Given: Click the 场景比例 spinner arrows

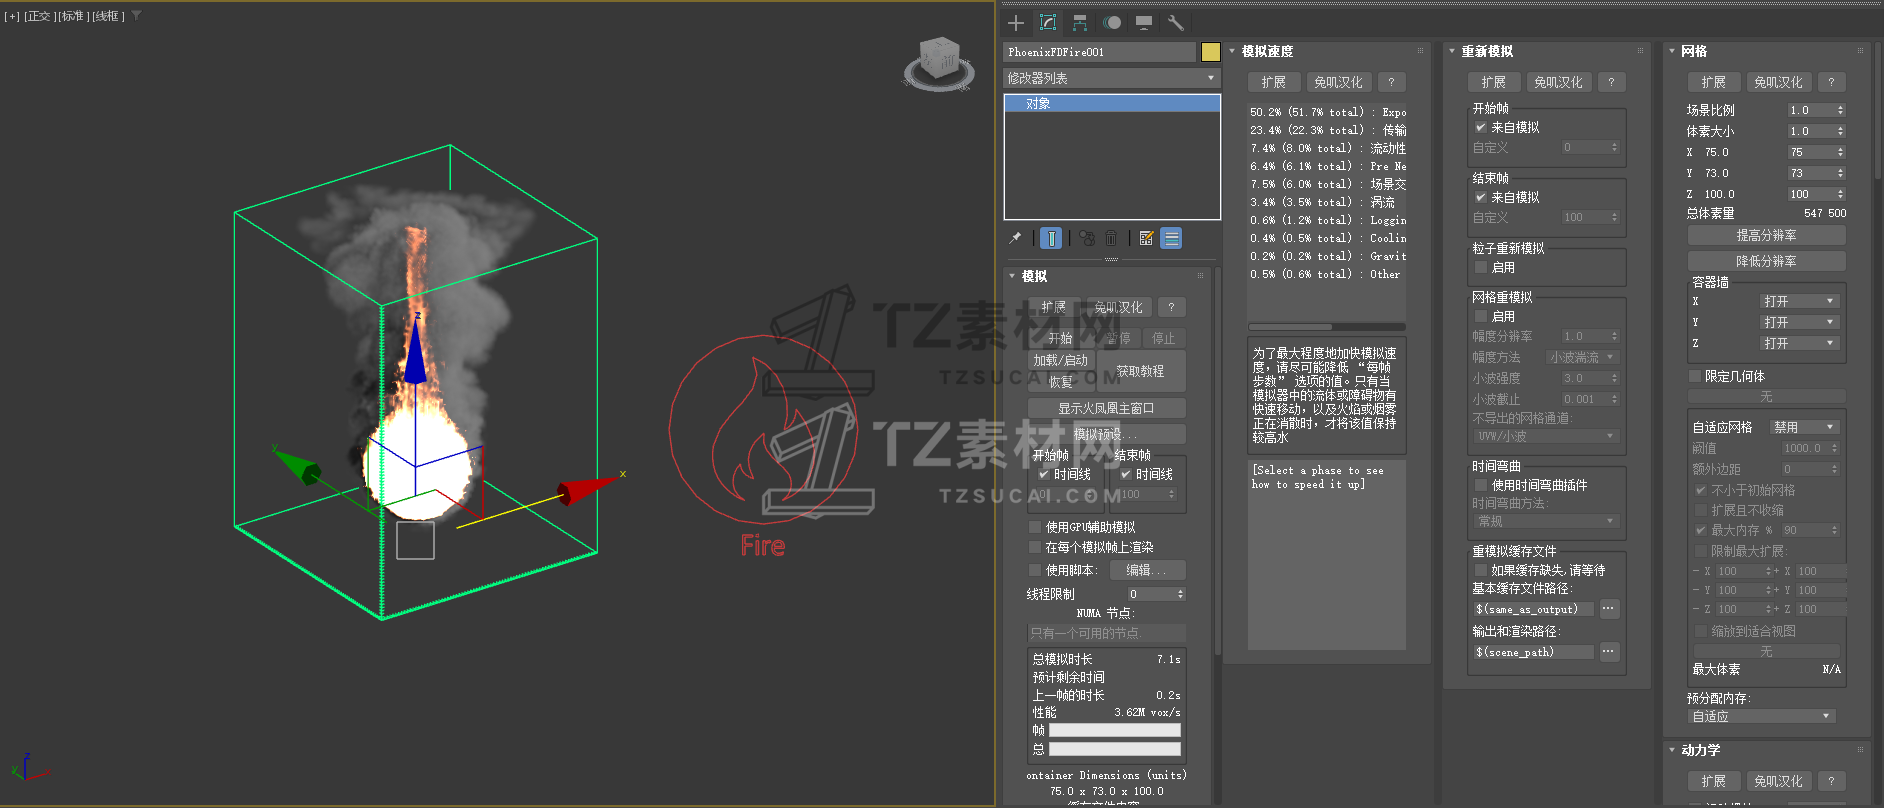Looking at the screenshot, I should 1840,110.
